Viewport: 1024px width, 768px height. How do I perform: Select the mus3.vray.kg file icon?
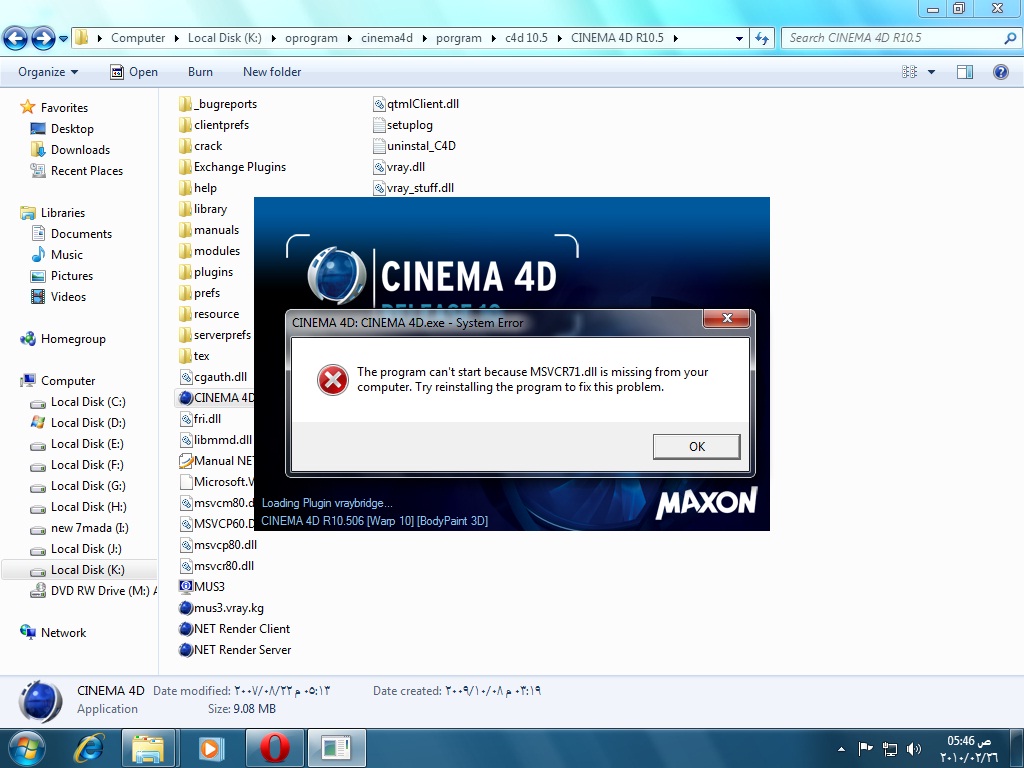[x=185, y=608]
